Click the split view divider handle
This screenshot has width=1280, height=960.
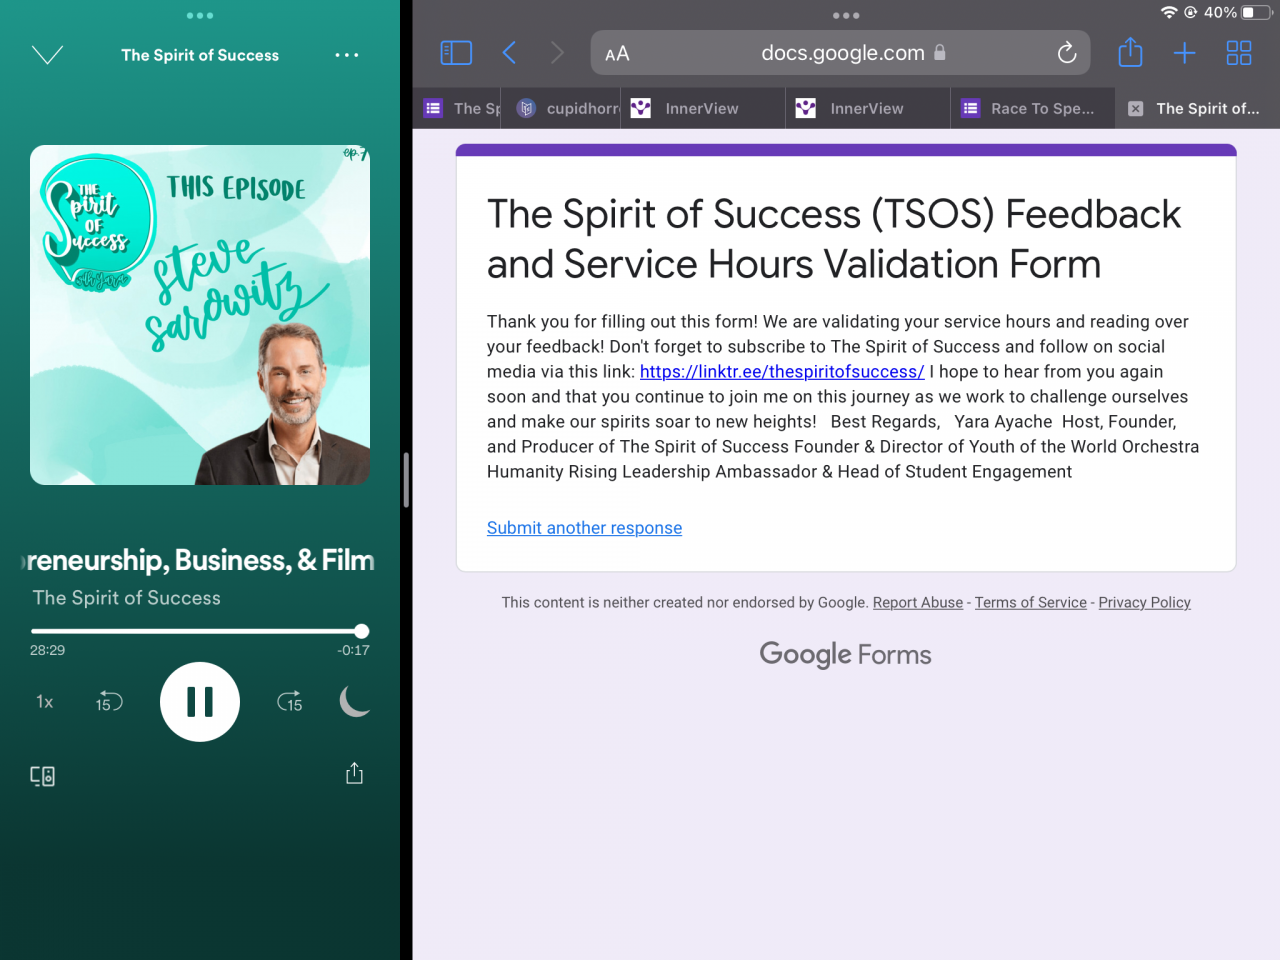[x=406, y=480]
